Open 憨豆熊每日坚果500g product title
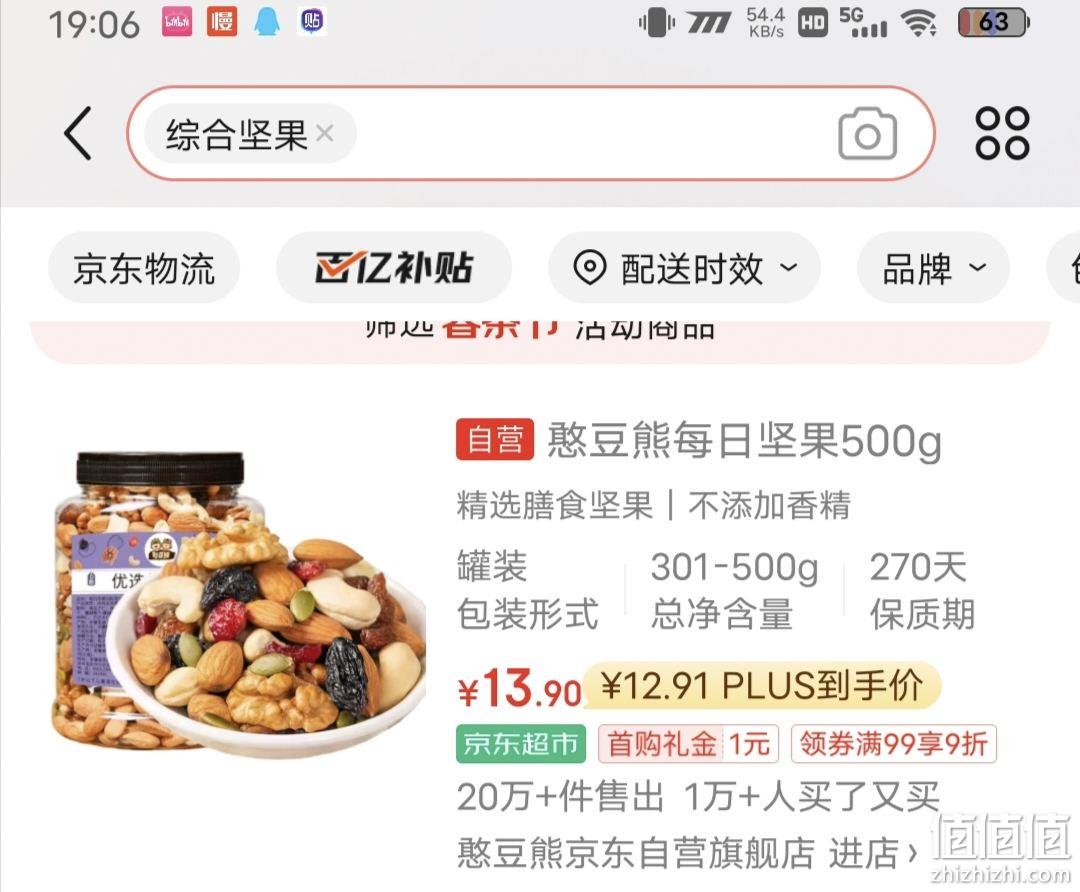 click(744, 440)
